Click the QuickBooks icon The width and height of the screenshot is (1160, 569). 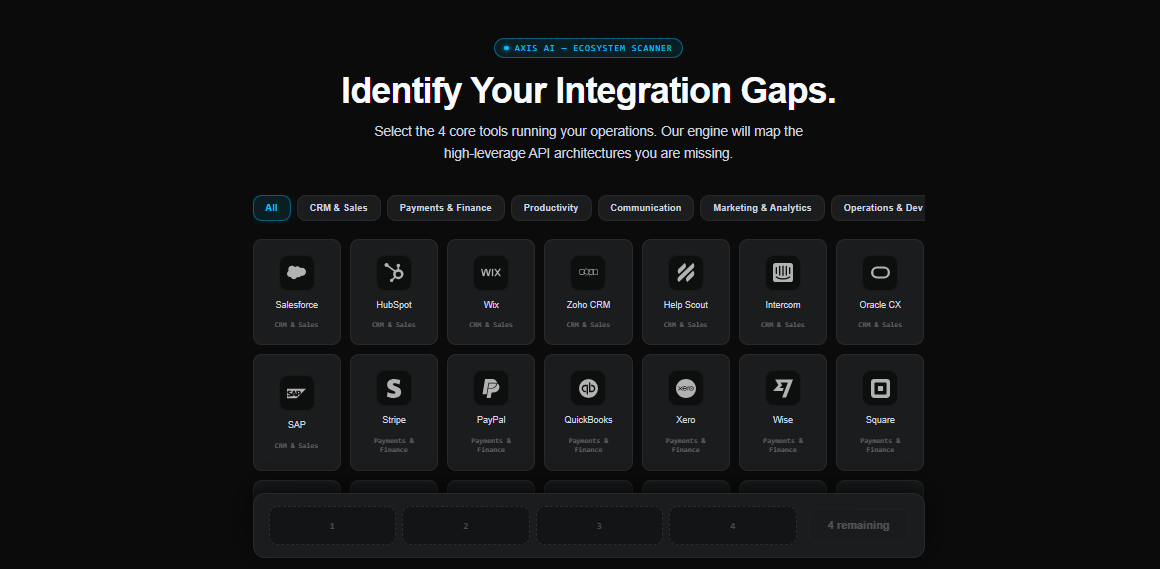tap(588, 388)
